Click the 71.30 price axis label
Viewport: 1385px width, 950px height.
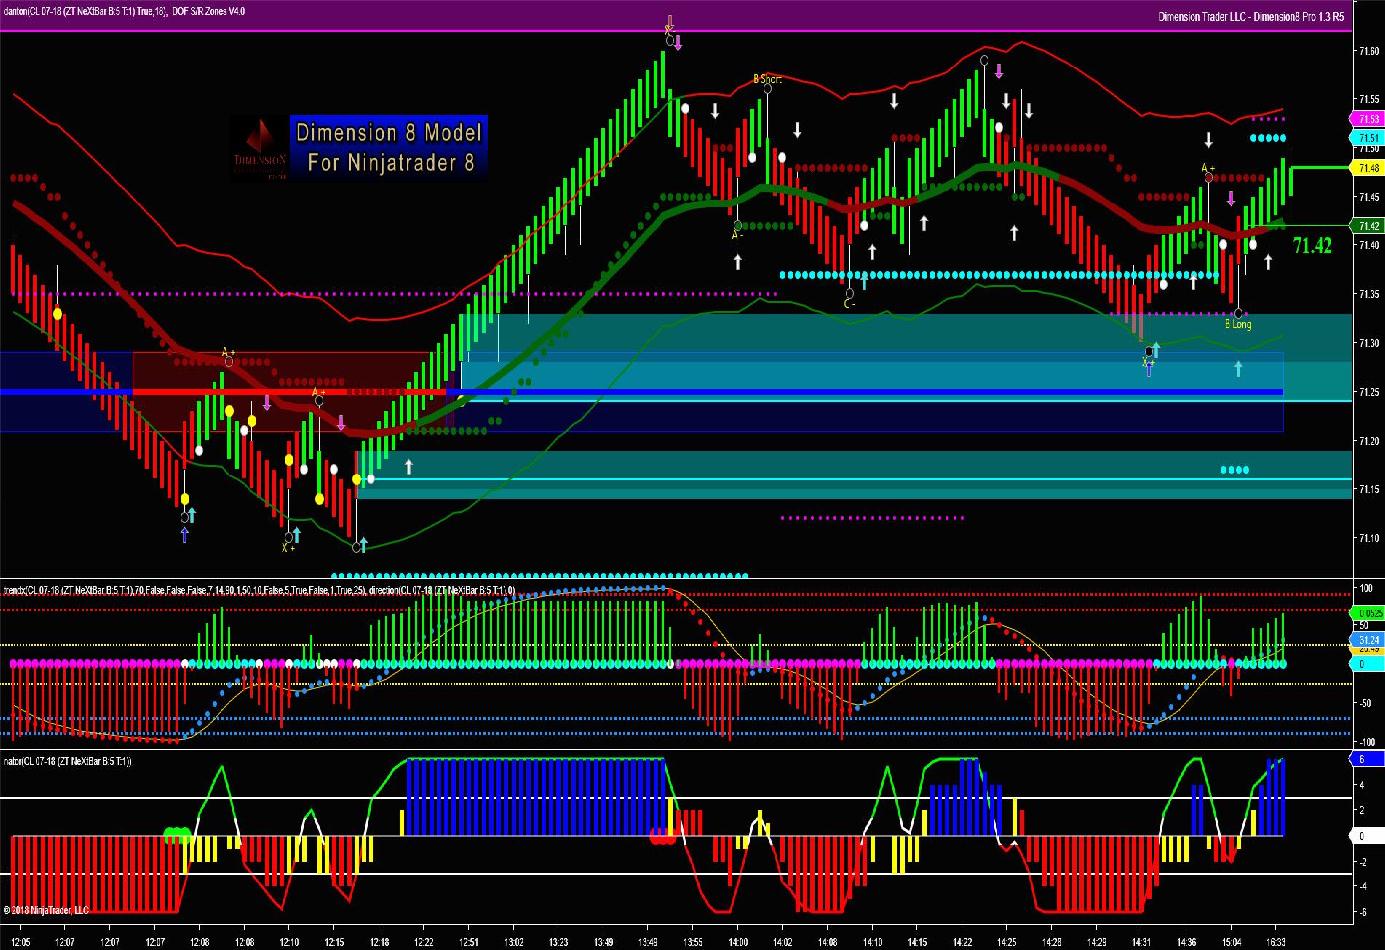(1369, 343)
